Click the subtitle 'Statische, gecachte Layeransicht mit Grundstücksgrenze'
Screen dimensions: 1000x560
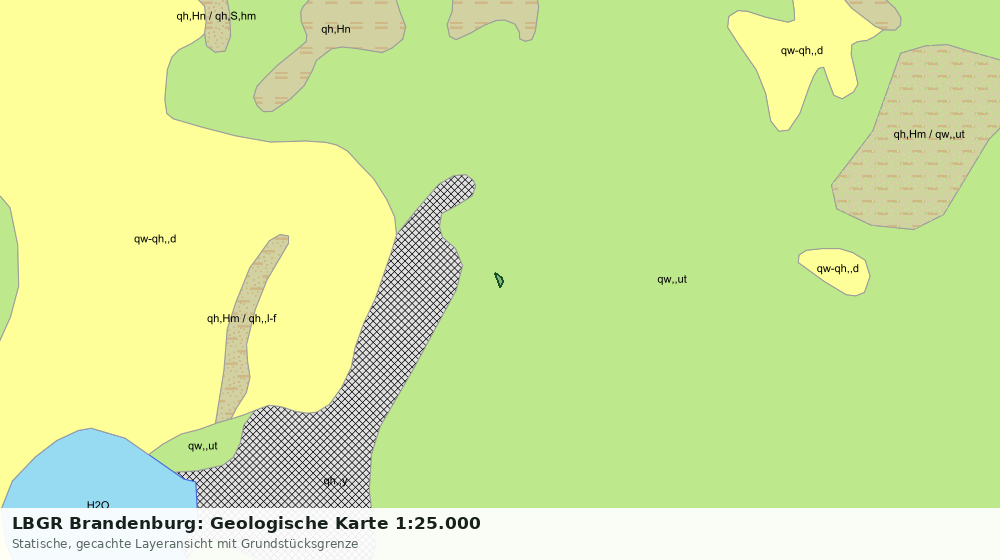click(x=185, y=544)
